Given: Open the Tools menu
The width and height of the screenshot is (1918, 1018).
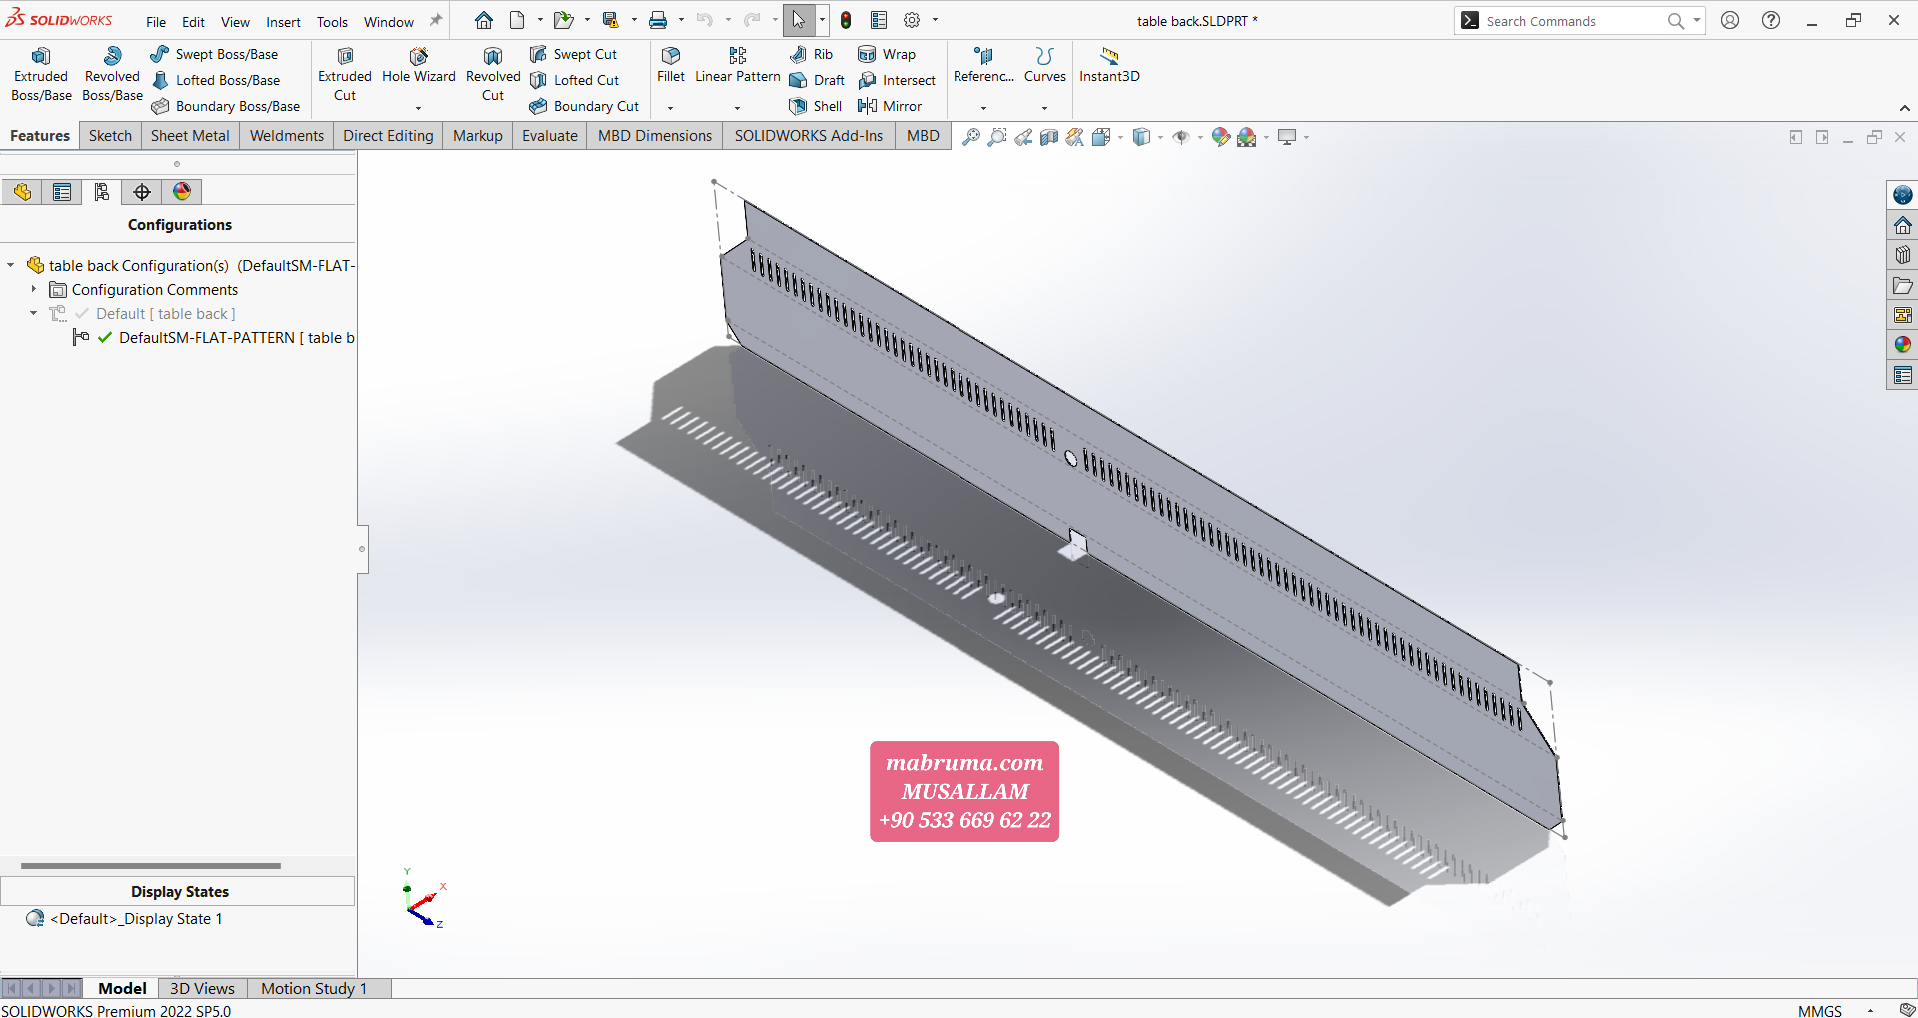Looking at the screenshot, I should tap(332, 22).
